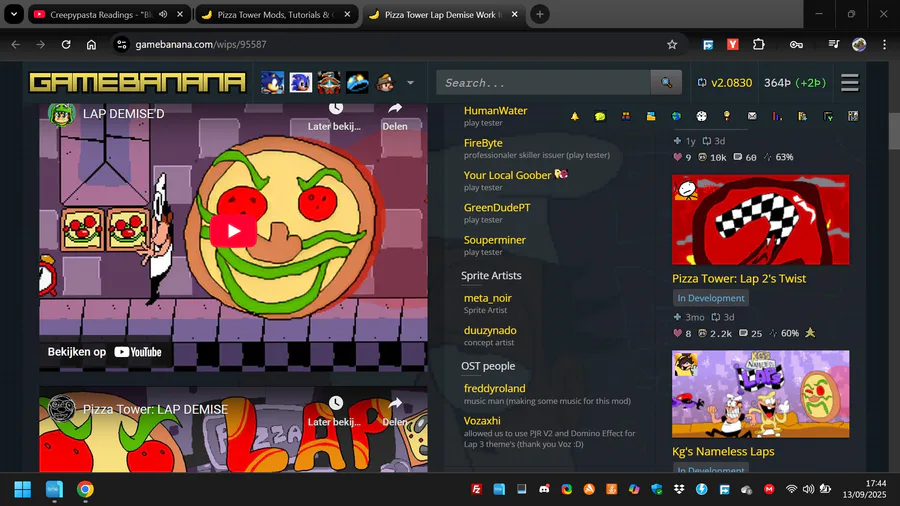
Task: Open meta_noir's profile
Action: tap(487, 298)
